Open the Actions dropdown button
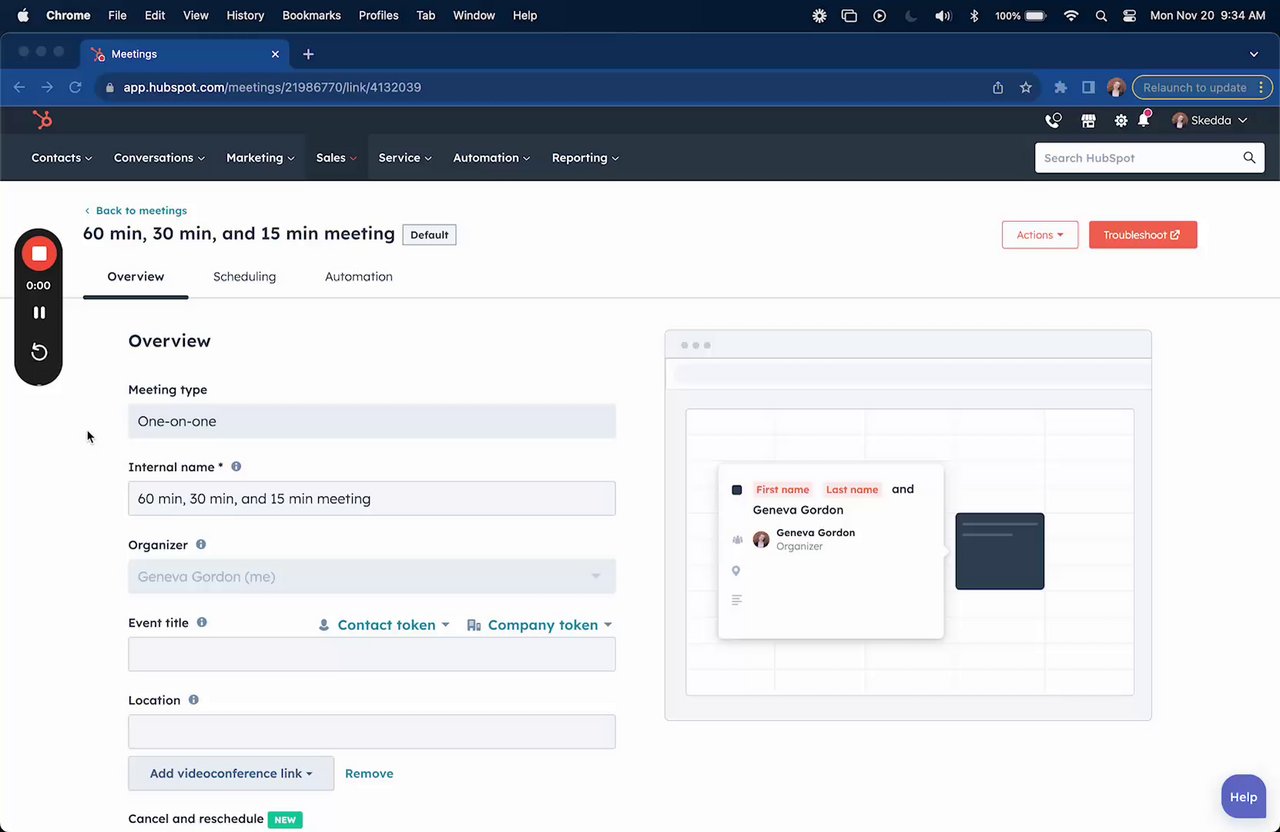The image size is (1280, 832). 1040,235
